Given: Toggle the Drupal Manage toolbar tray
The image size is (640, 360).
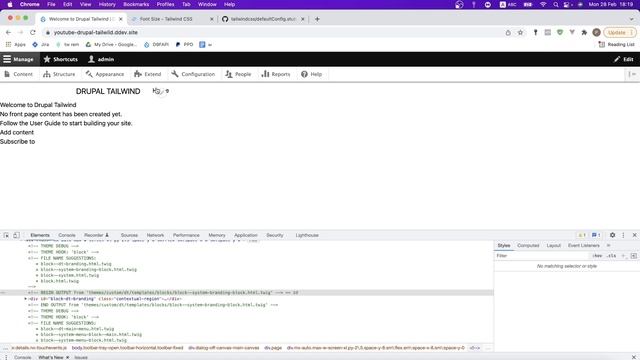Looking at the screenshot, I should click(18, 59).
